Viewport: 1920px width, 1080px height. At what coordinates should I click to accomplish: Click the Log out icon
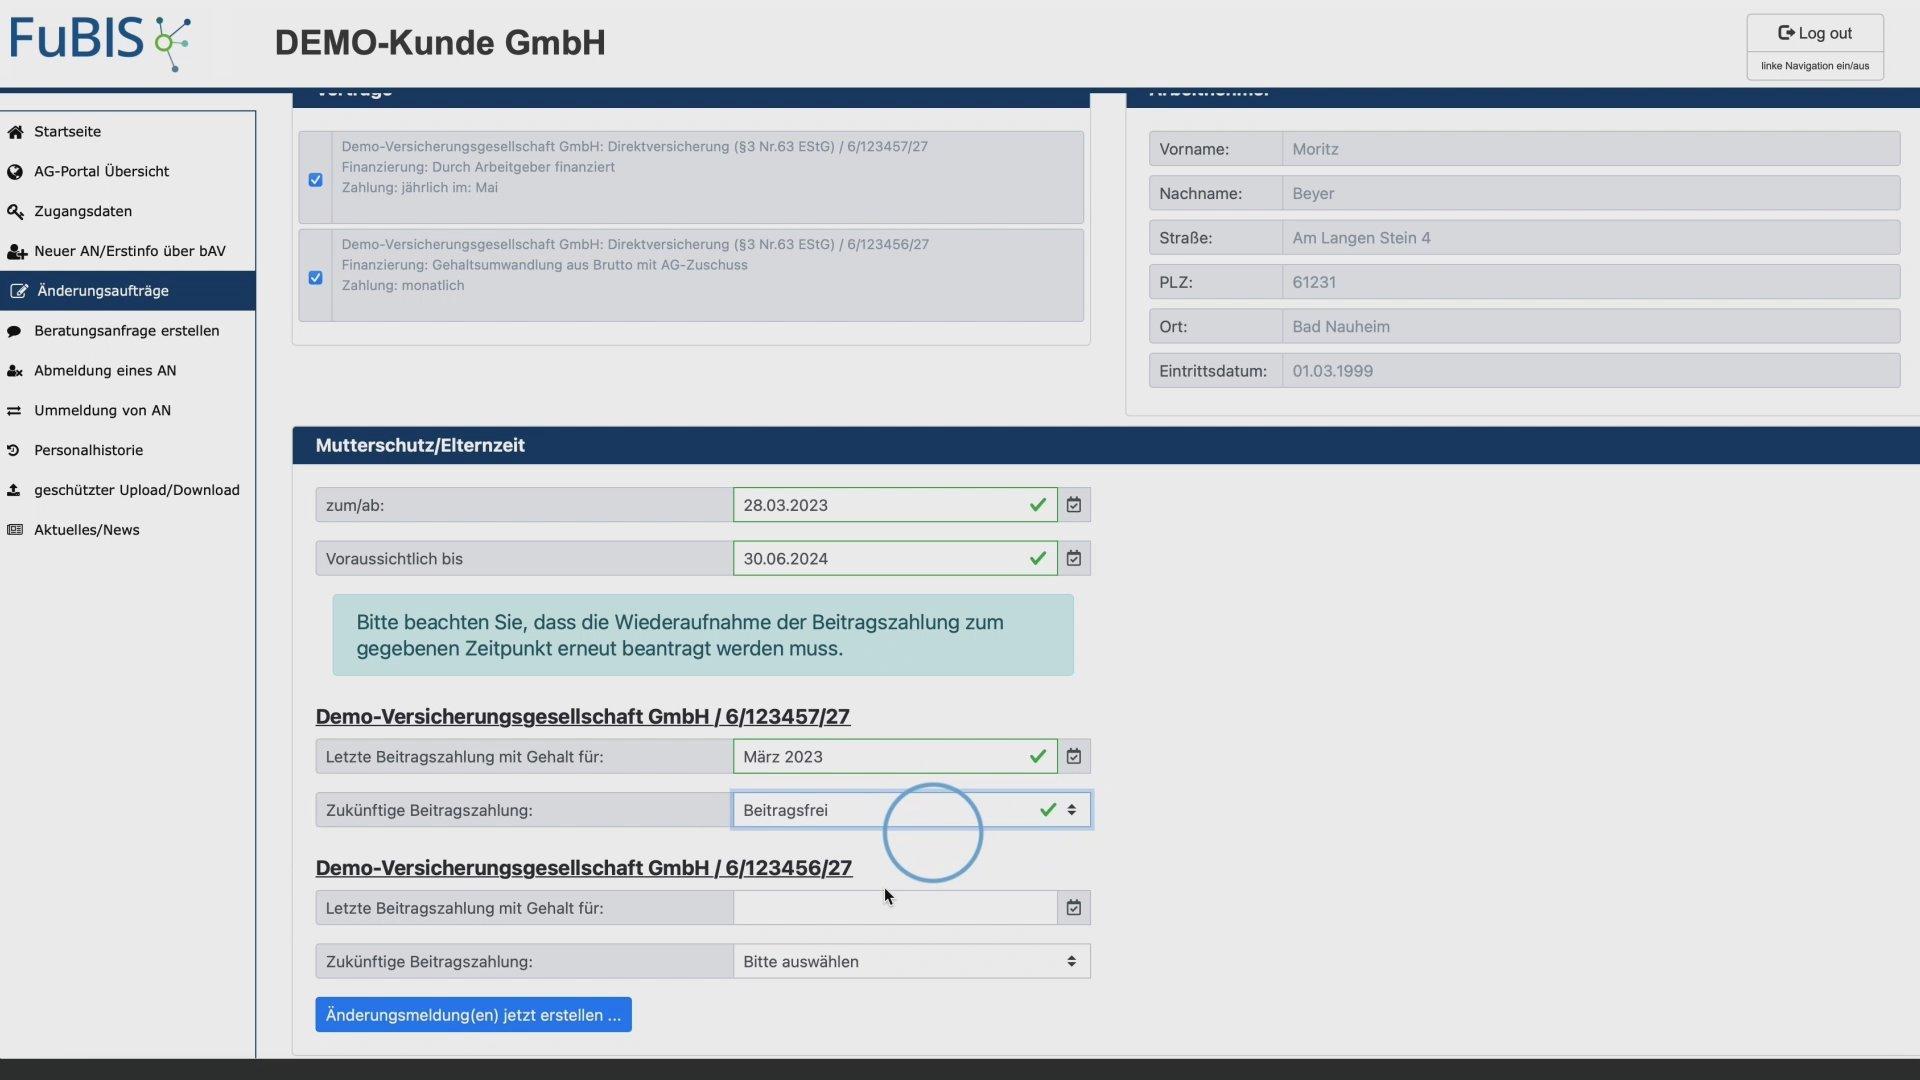[1786, 32]
